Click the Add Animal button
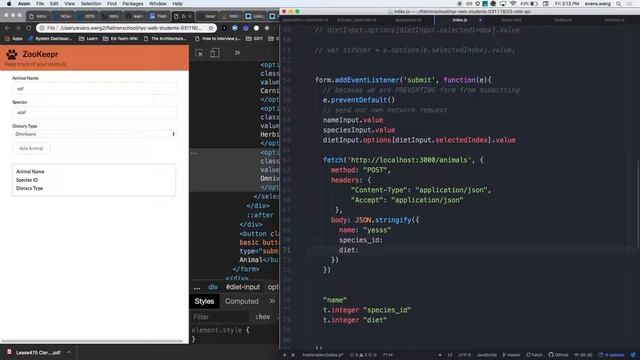This screenshot has height=360, width=640. [x=31, y=149]
